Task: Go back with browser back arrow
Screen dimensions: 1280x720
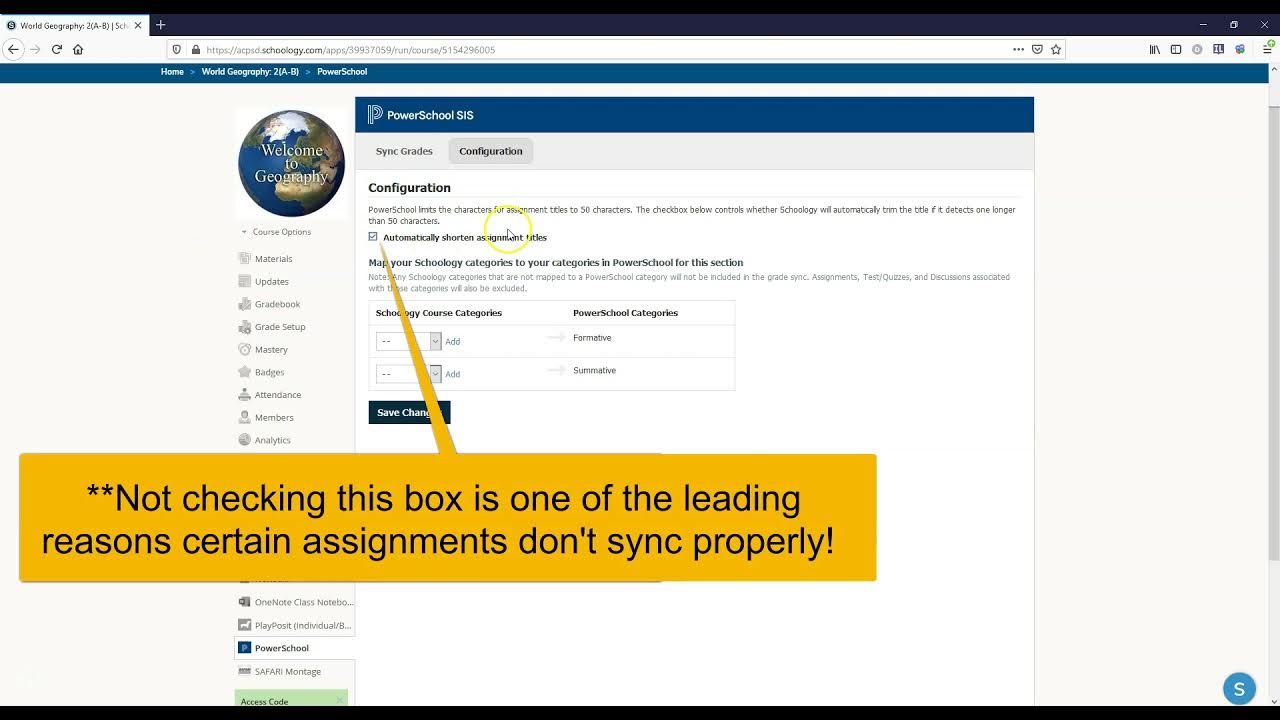Action: [x=13, y=49]
